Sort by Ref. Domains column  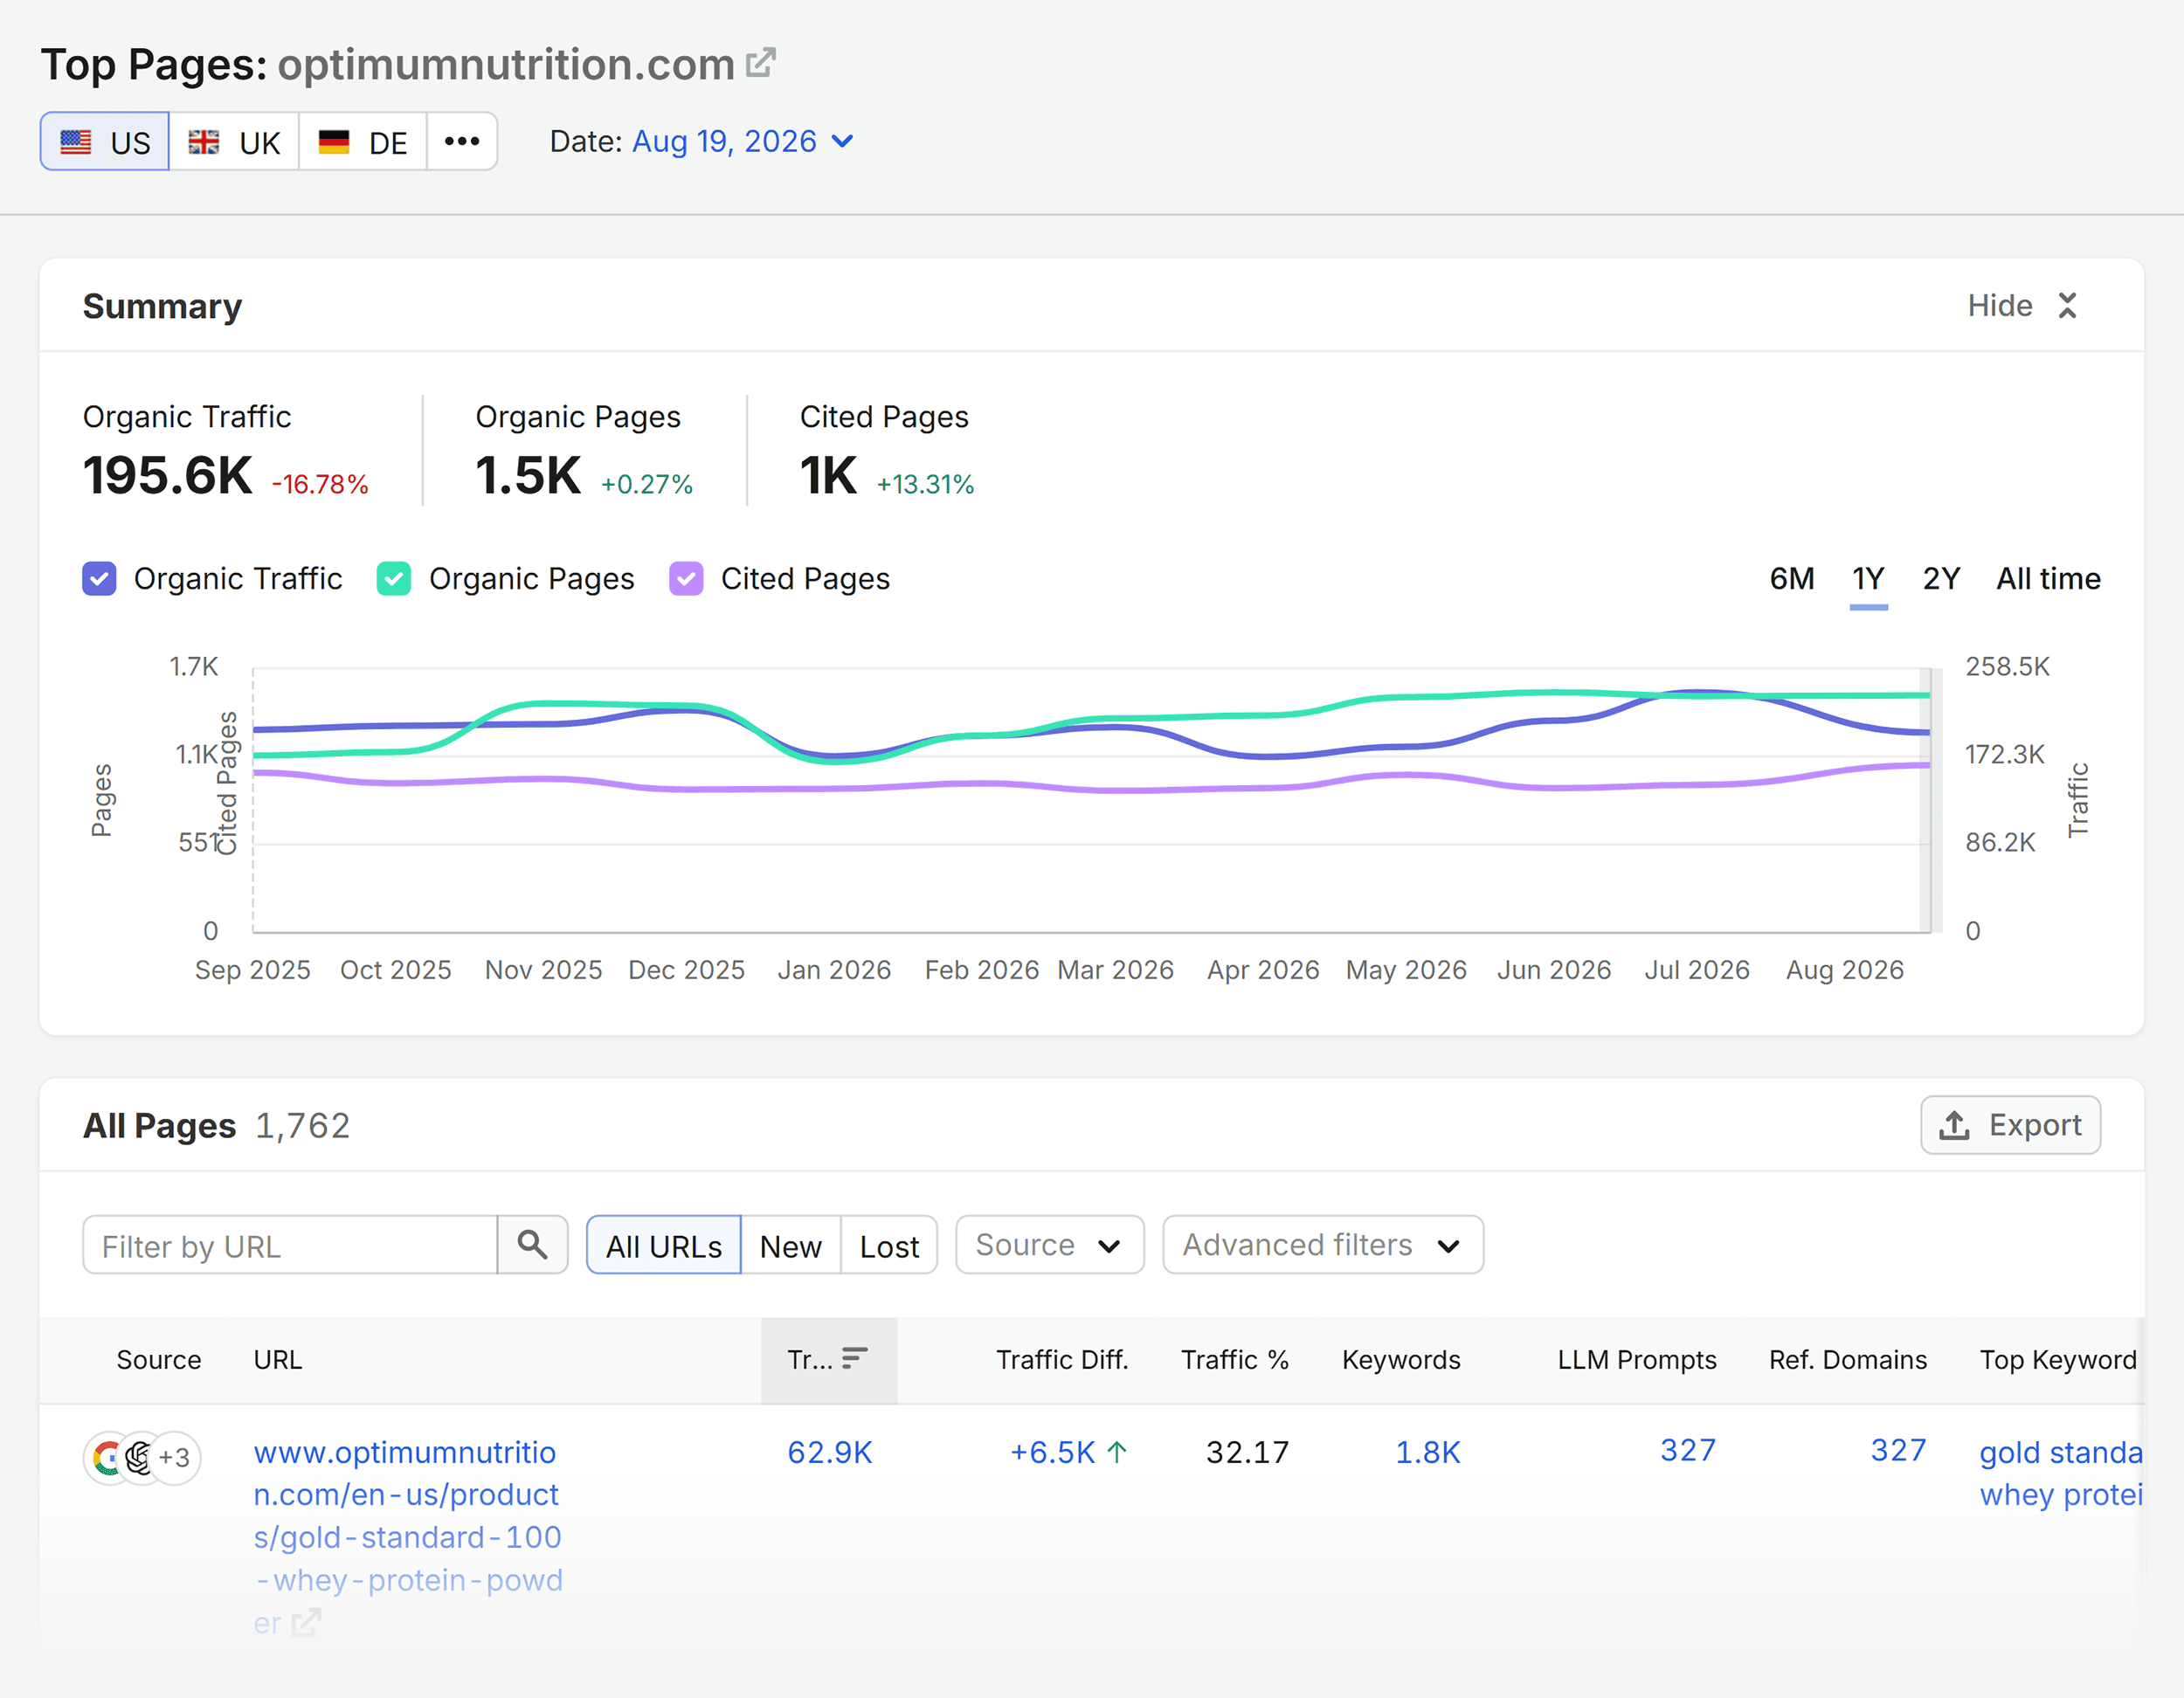1848,1360
